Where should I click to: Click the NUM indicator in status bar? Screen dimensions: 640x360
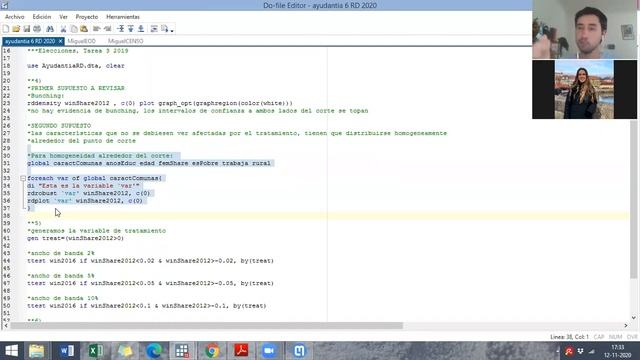615,337
